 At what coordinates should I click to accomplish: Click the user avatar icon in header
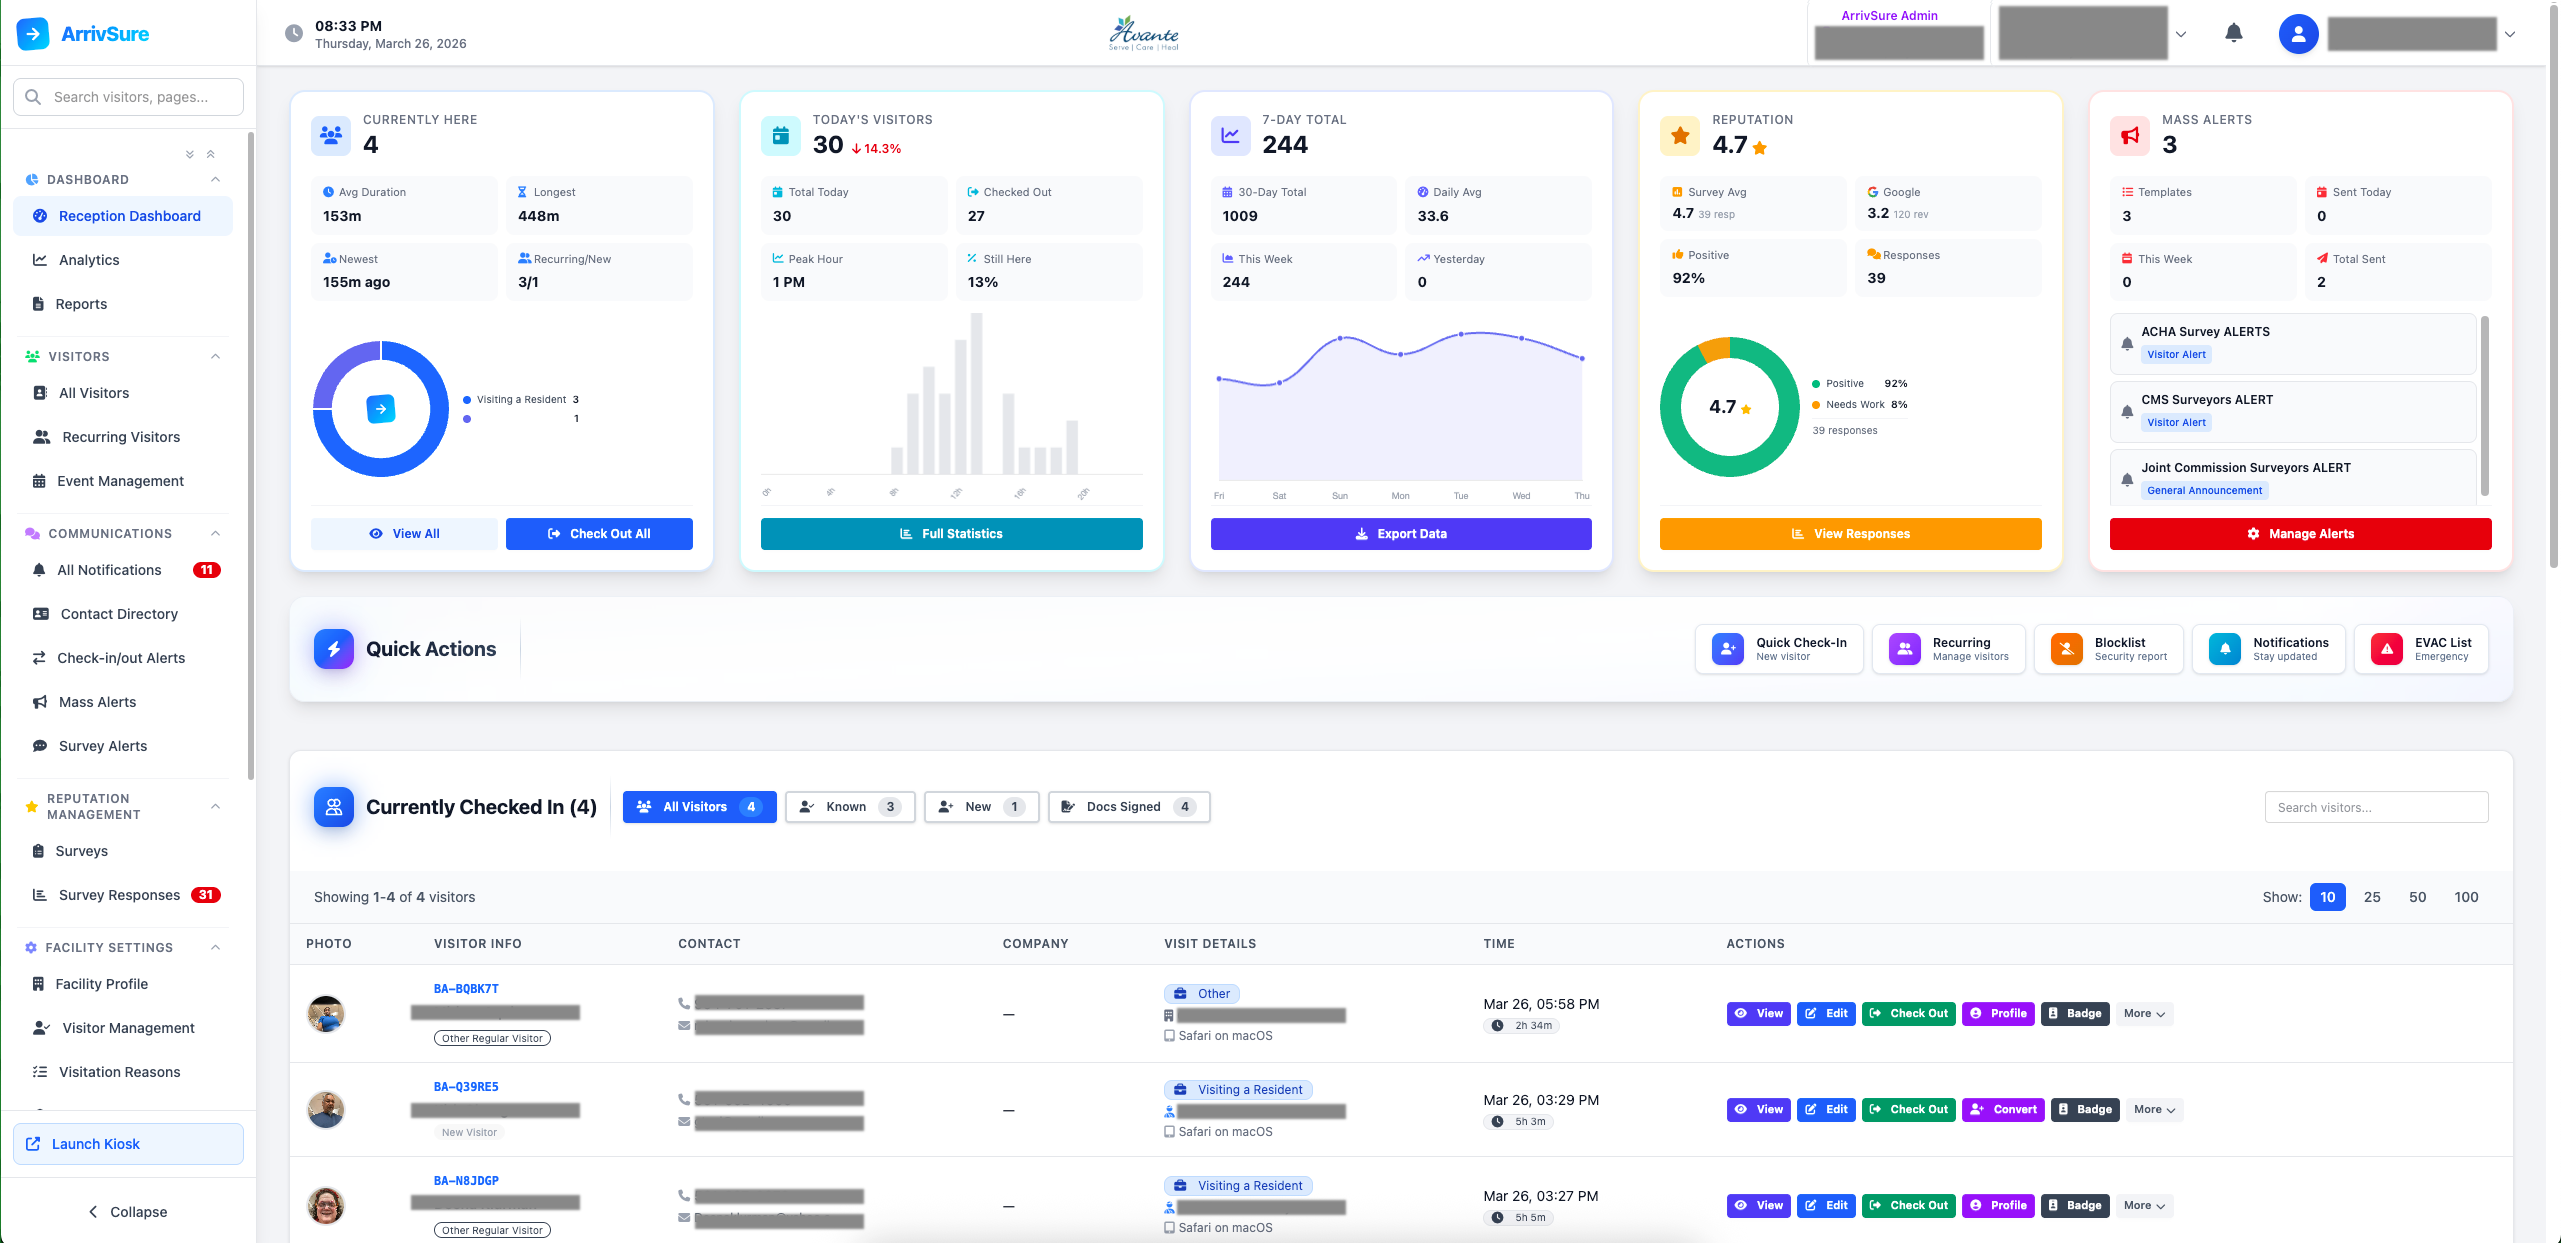(2298, 34)
